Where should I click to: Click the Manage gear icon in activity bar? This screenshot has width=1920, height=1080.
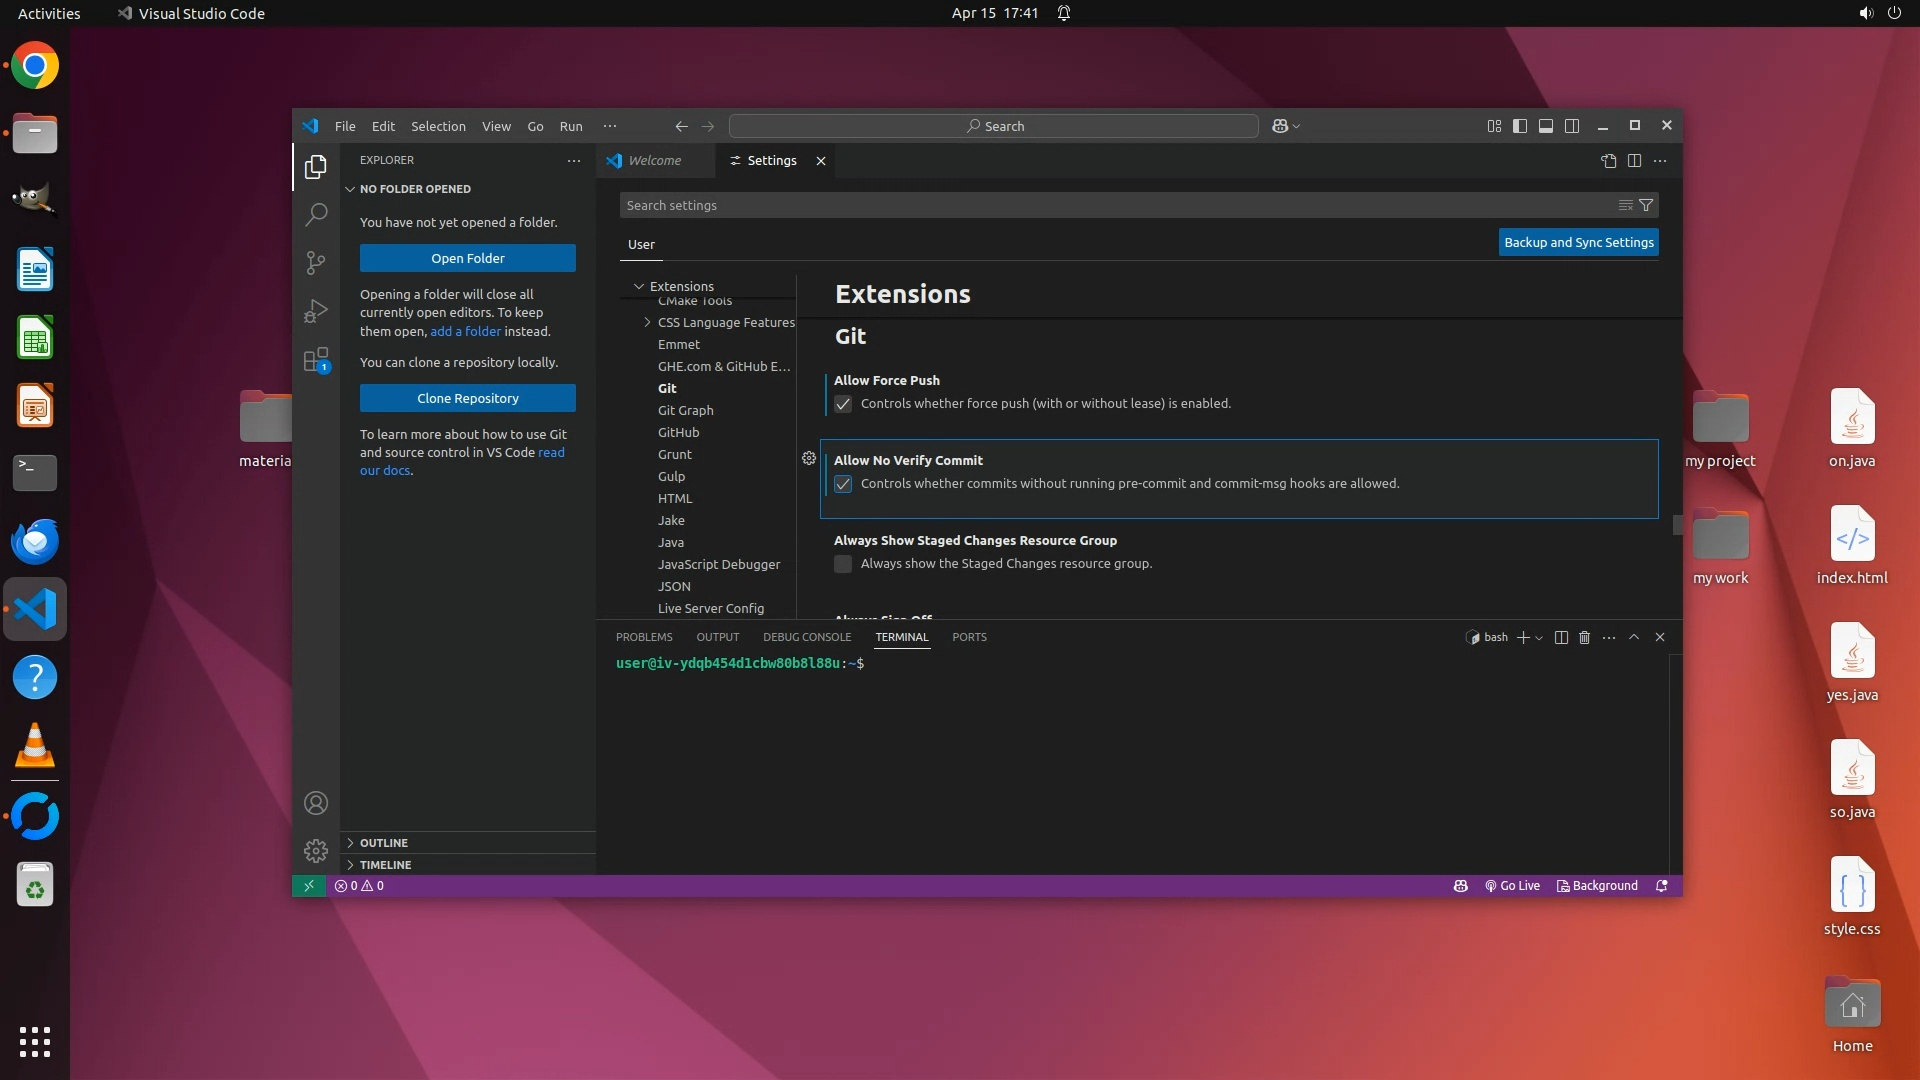point(315,851)
